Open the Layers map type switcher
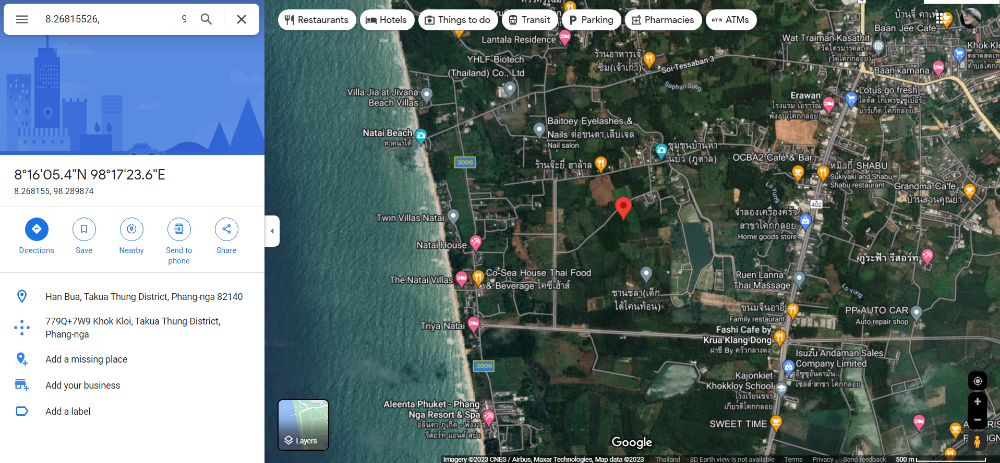The width and height of the screenshot is (1000, 463). tap(304, 425)
